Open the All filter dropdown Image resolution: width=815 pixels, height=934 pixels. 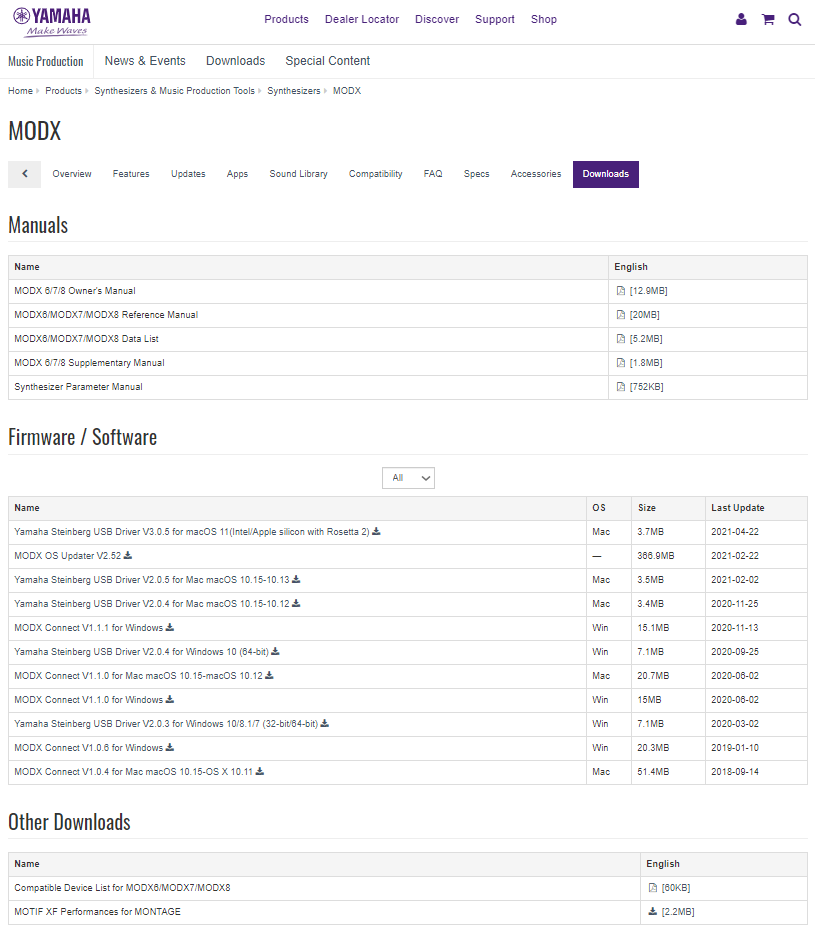pos(408,478)
